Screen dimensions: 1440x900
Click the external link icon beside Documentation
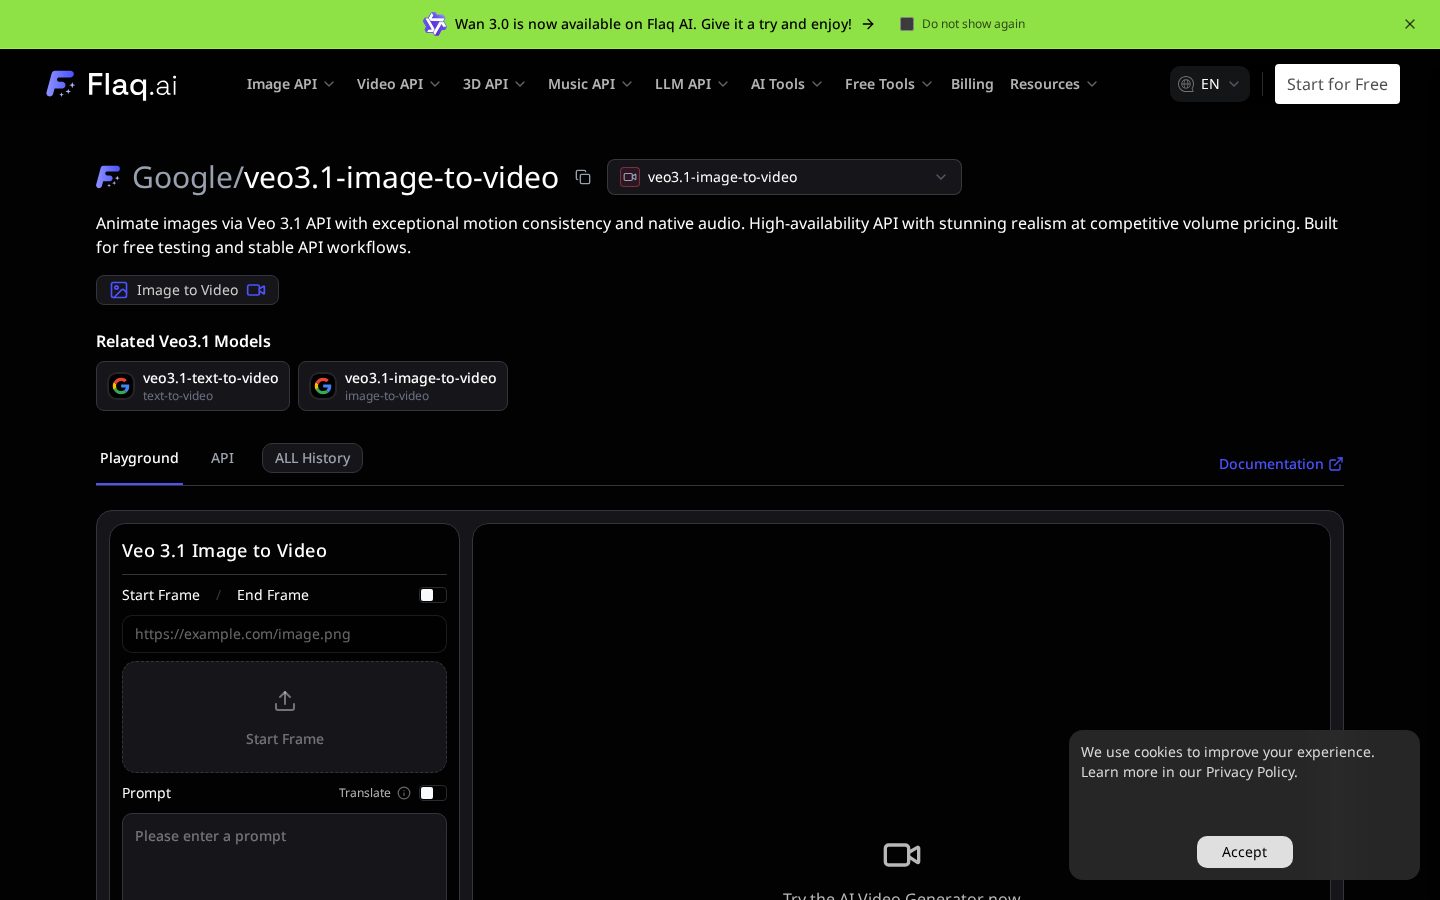tap(1336, 464)
